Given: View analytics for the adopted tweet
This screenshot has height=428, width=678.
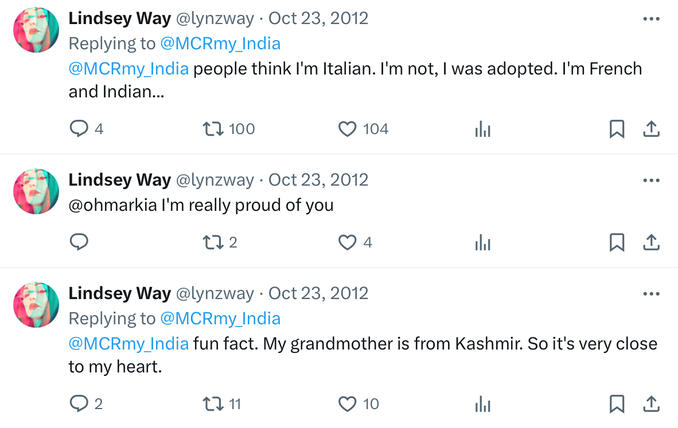Looking at the screenshot, I should (483, 129).
